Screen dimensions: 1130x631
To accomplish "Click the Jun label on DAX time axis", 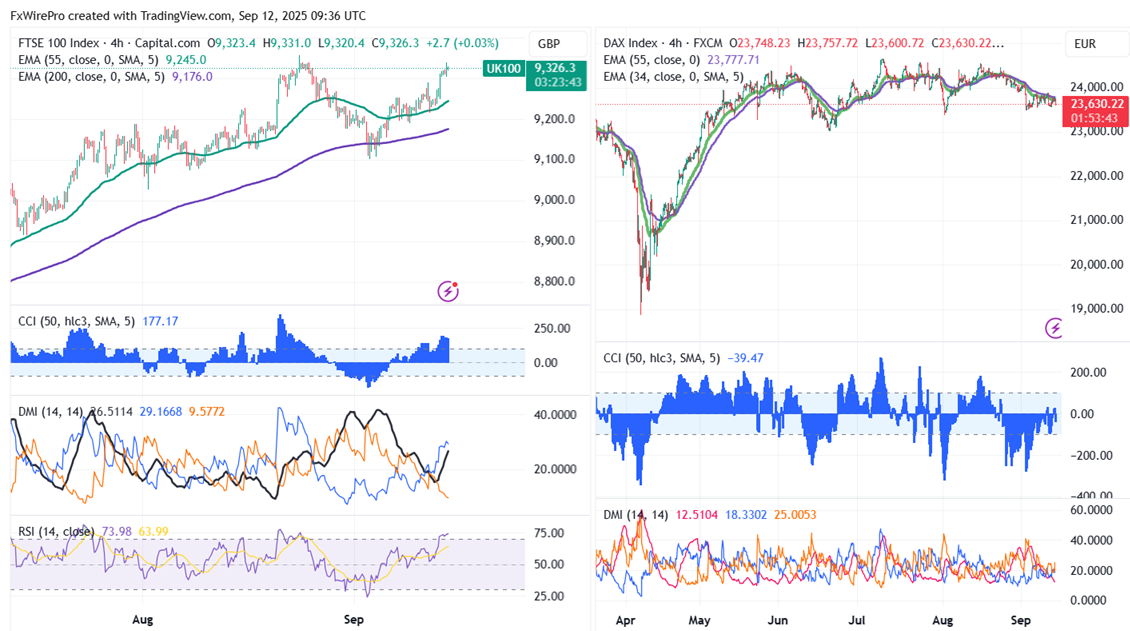I will point(778,620).
